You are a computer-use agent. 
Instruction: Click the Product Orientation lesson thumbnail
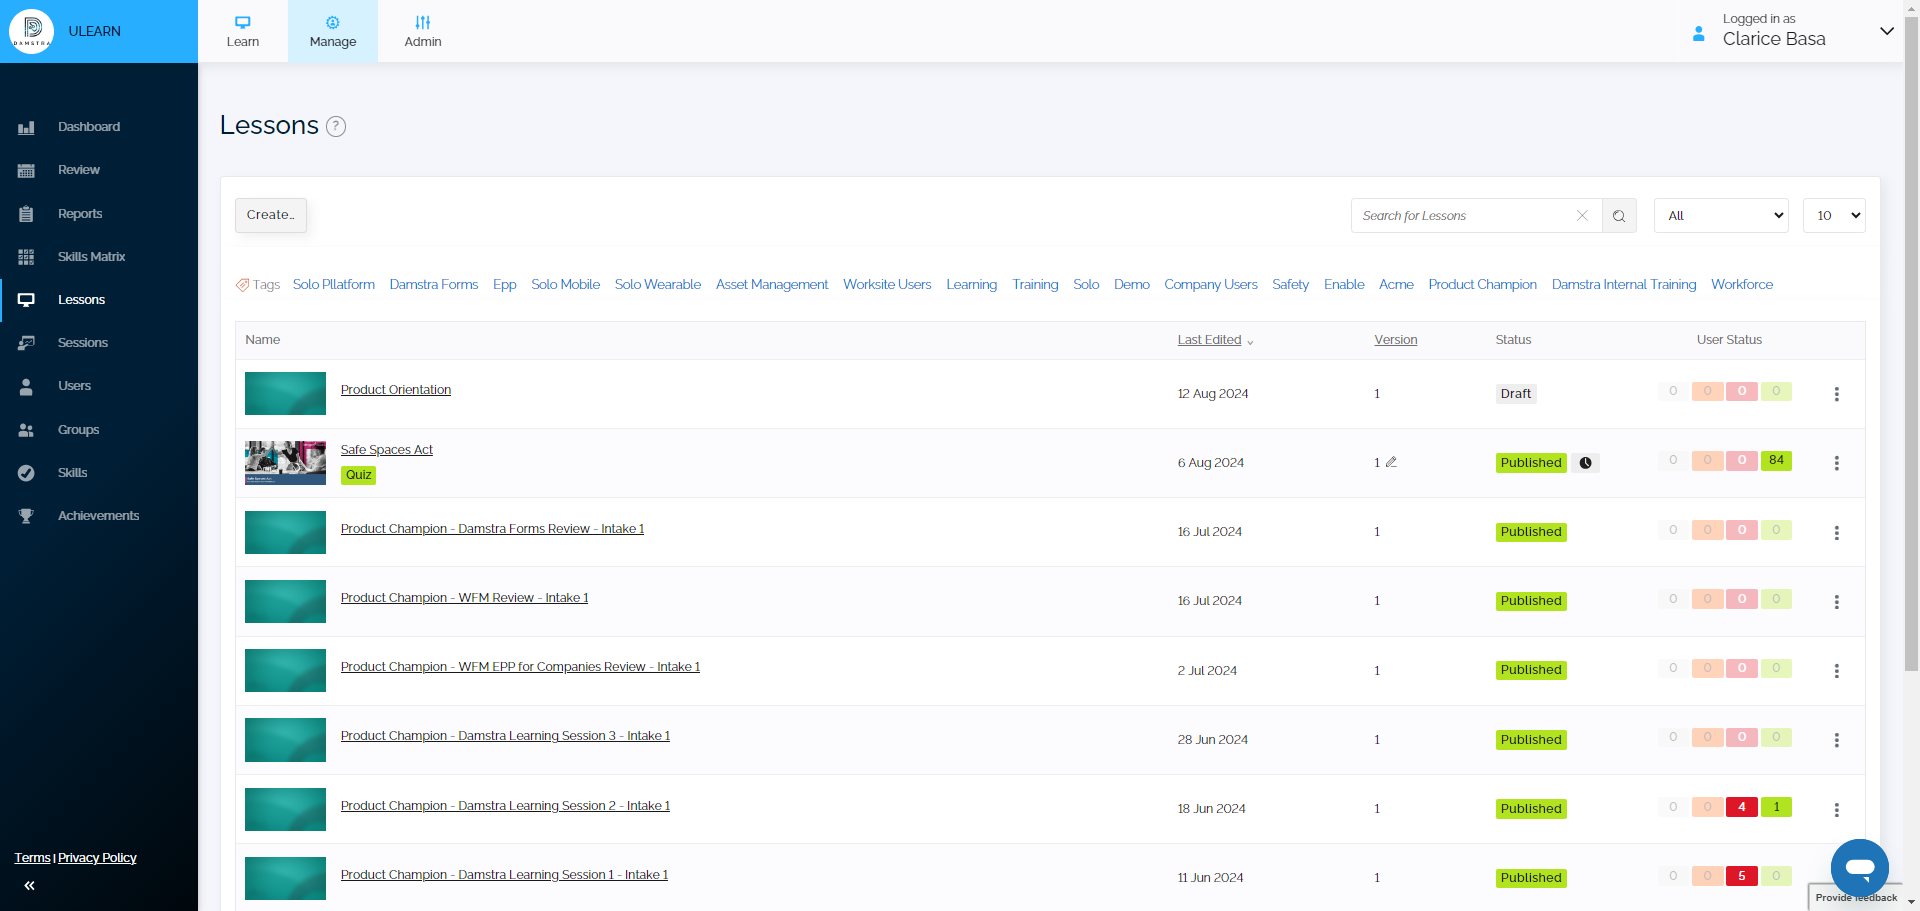pos(285,393)
